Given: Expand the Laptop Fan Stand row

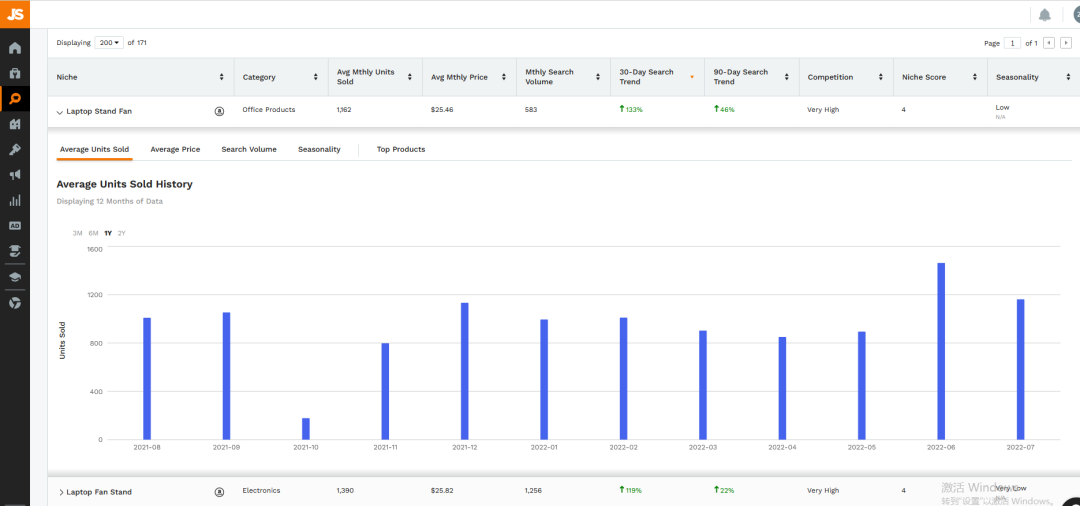Looking at the screenshot, I should point(61,492).
